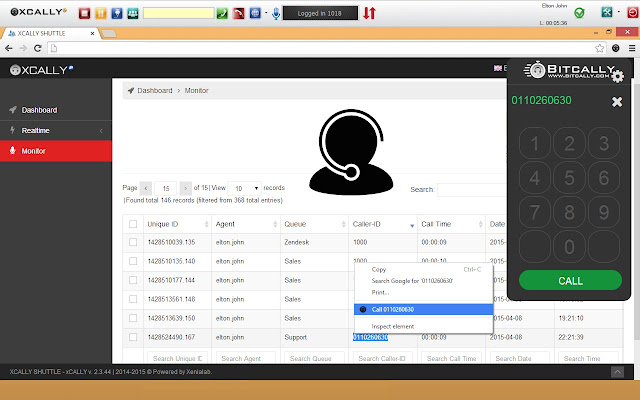
Task: Click the blue transfer call icon
Action: (x=117, y=13)
